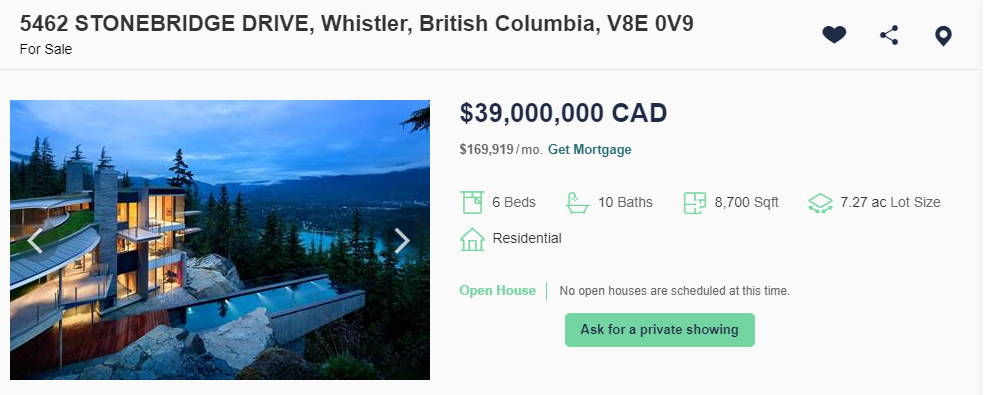The height and width of the screenshot is (395, 987).
Task: Click the For Sale status text
Action: coord(46,49)
